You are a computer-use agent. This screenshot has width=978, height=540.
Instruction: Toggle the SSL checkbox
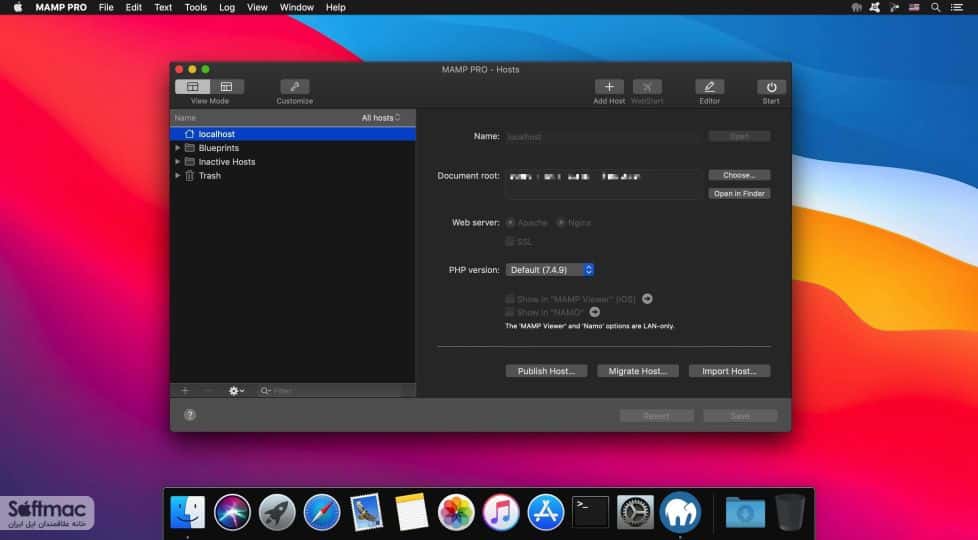pos(510,241)
